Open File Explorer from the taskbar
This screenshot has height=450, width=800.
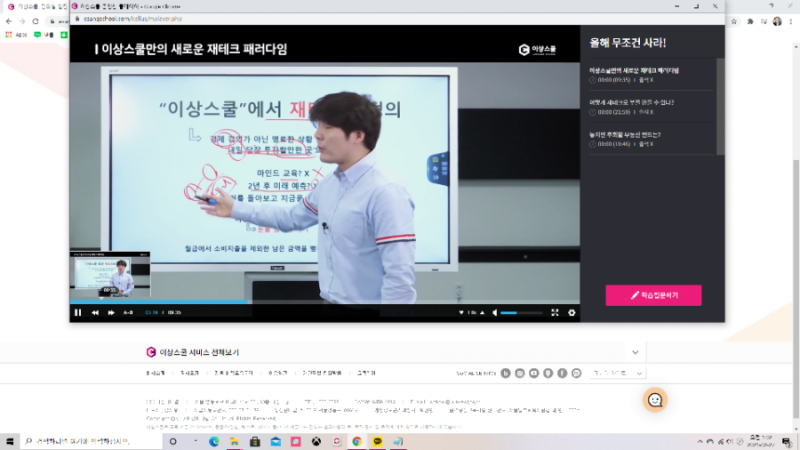point(234,441)
